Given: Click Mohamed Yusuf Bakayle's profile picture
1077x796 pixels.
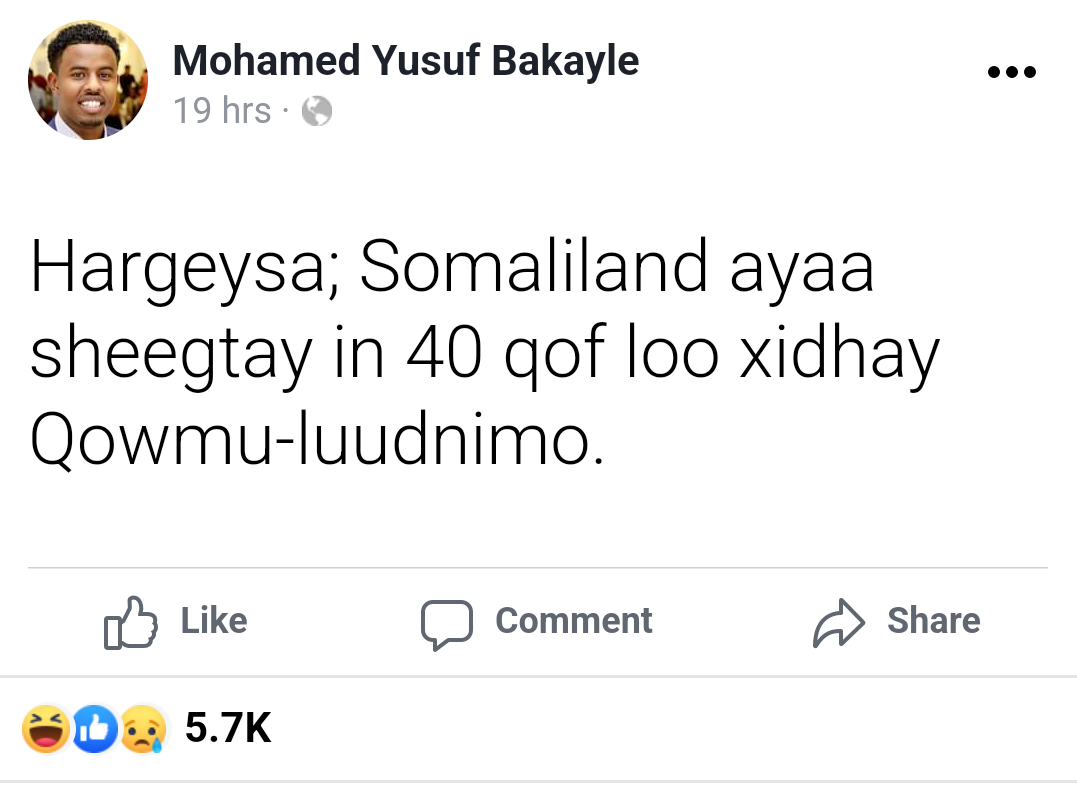Looking at the screenshot, I should [88, 80].
